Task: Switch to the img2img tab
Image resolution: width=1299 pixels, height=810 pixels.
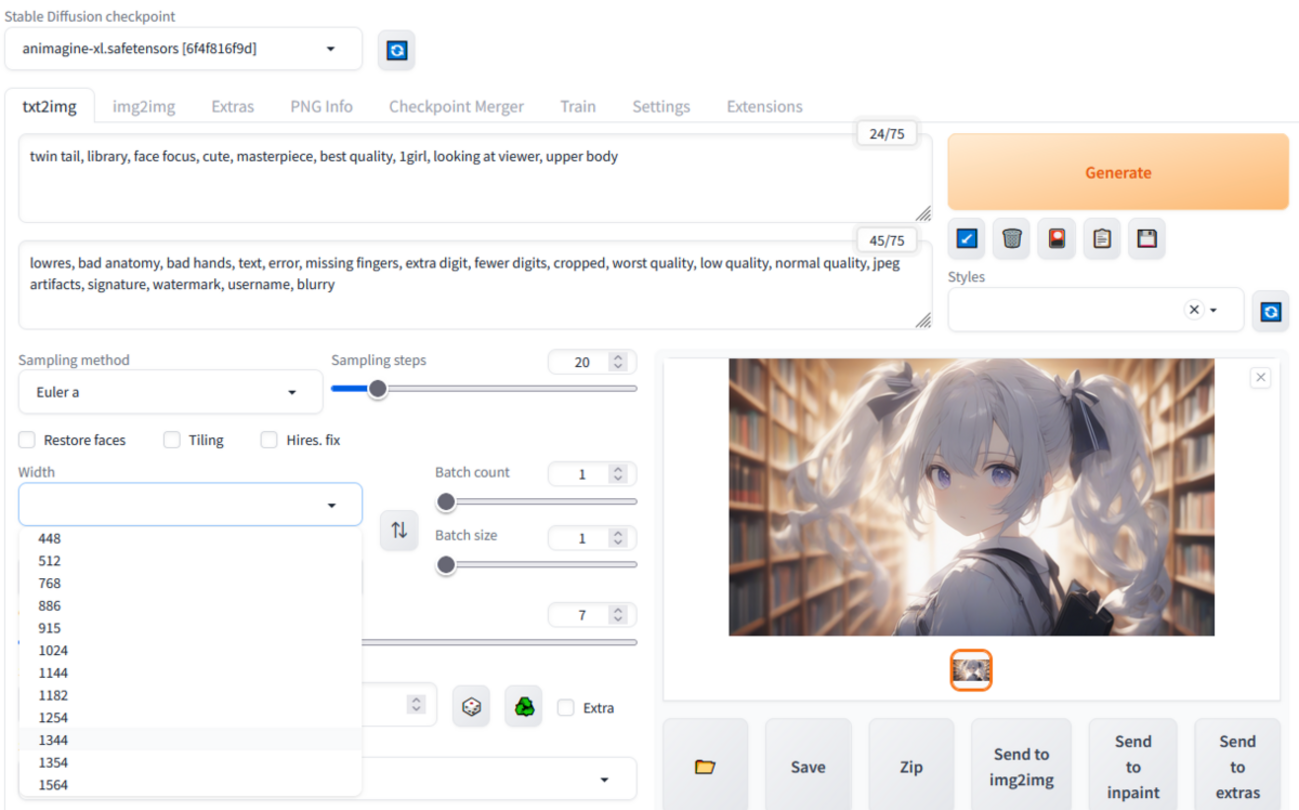Action: click(x=144, y=106)
